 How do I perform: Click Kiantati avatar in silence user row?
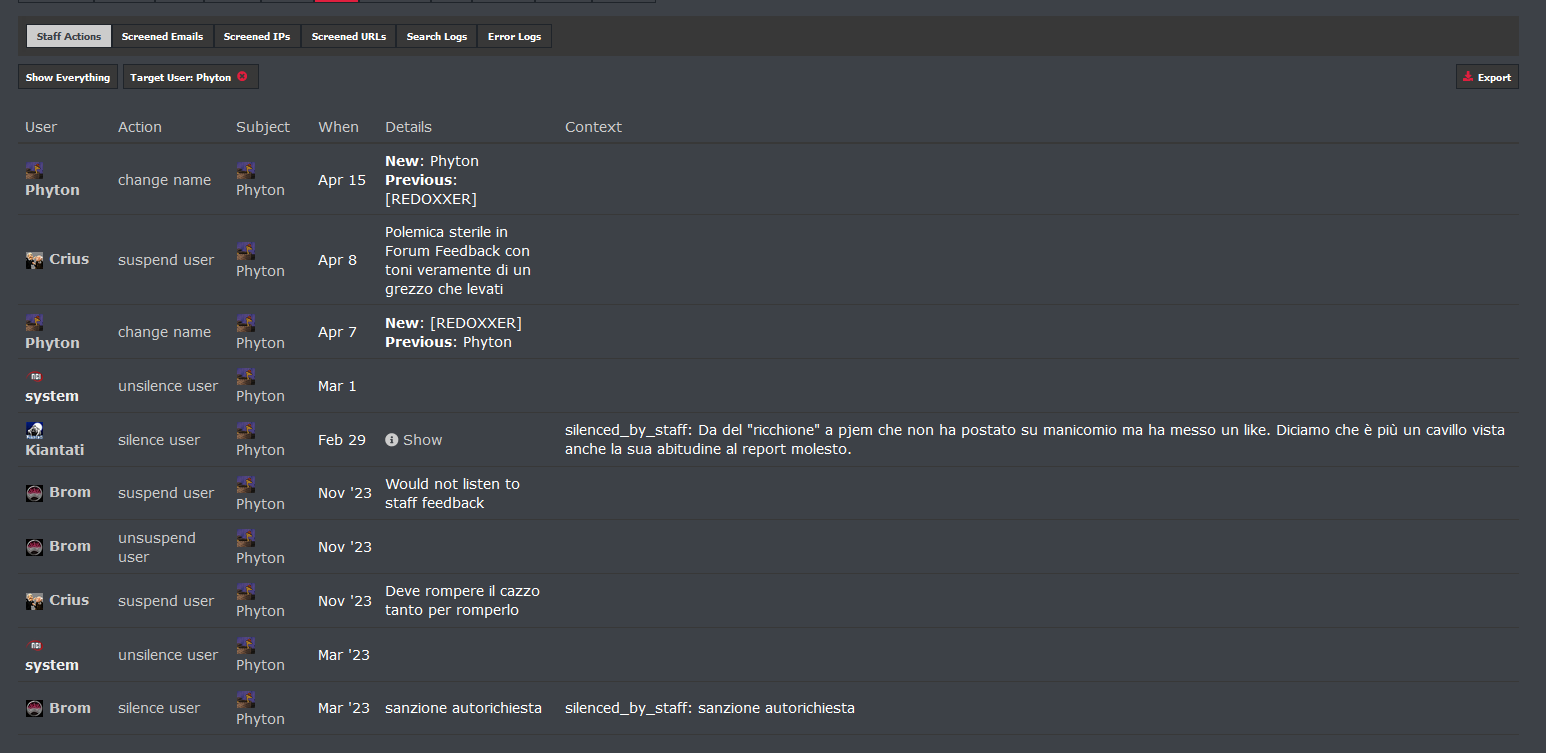click(x=34, y=430)
